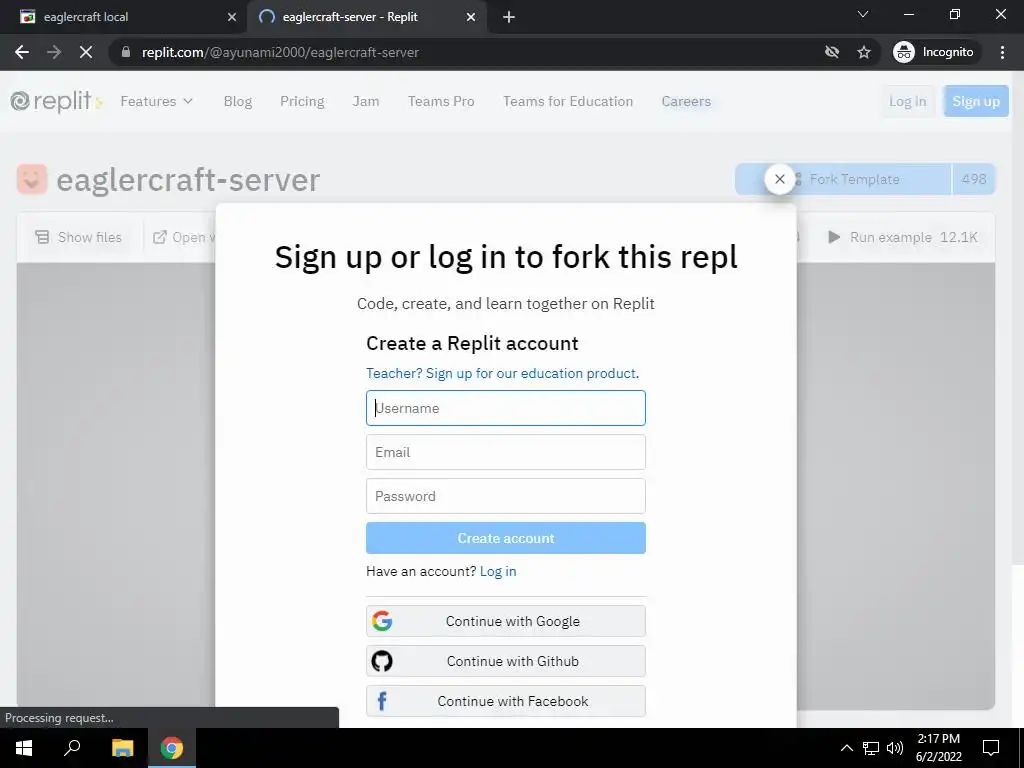Click the Run example play icon
This screenshot has width=1024, height=768.
tap(834, 237)
